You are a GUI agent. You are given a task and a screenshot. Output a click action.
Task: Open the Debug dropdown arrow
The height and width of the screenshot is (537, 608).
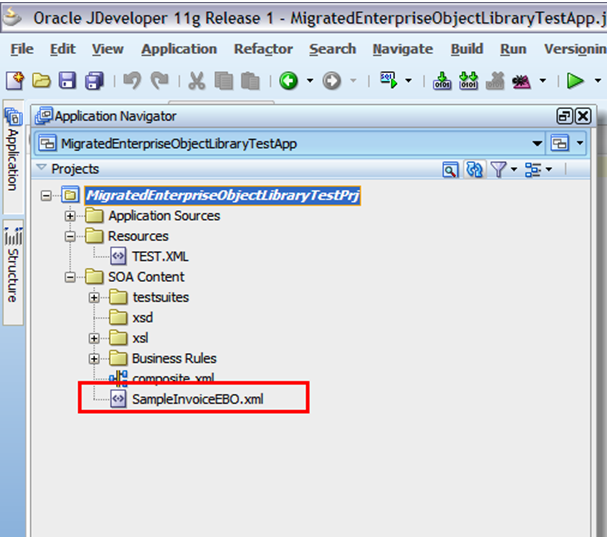coord(543,81)
